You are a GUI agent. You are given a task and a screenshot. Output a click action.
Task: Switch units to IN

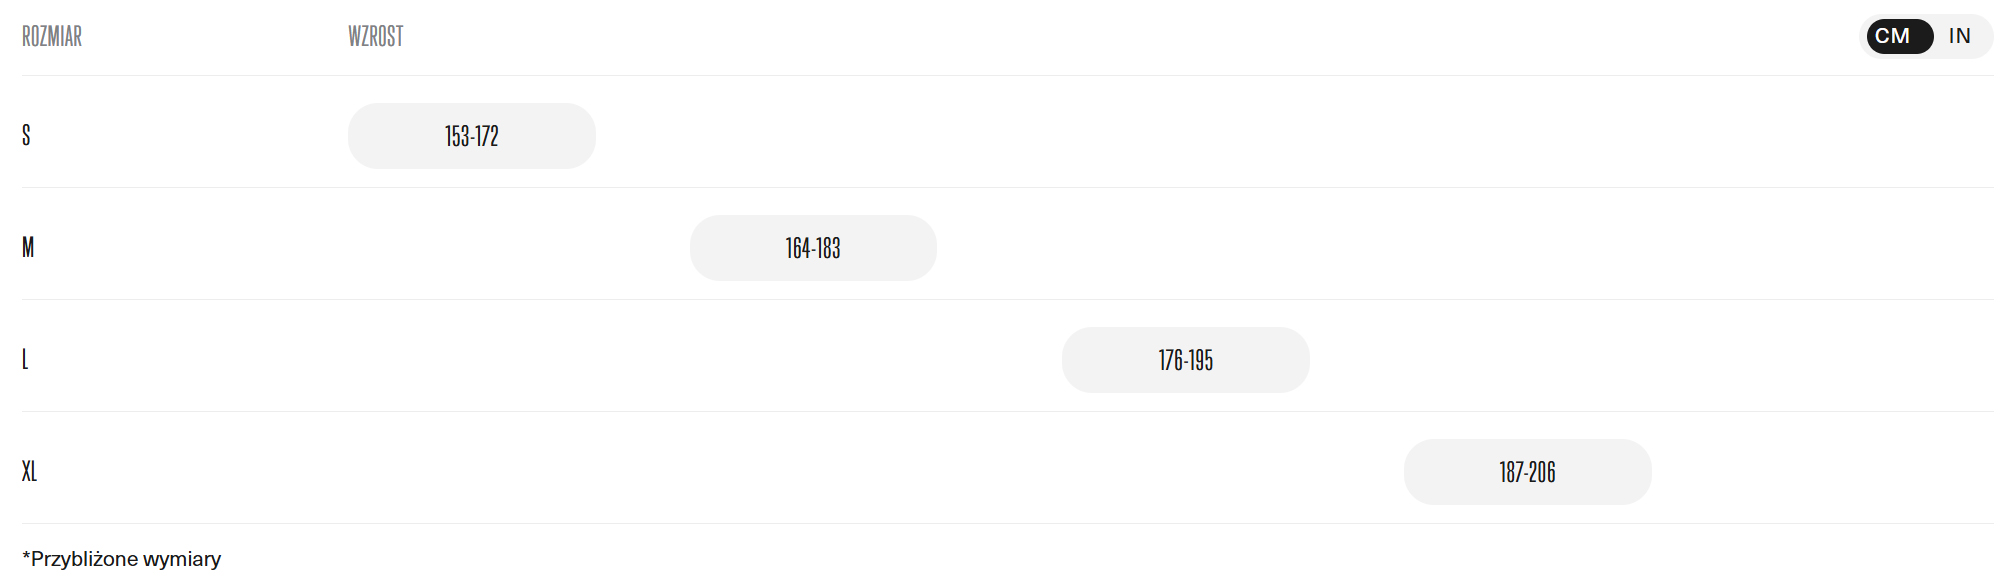tap(1959, 37)
